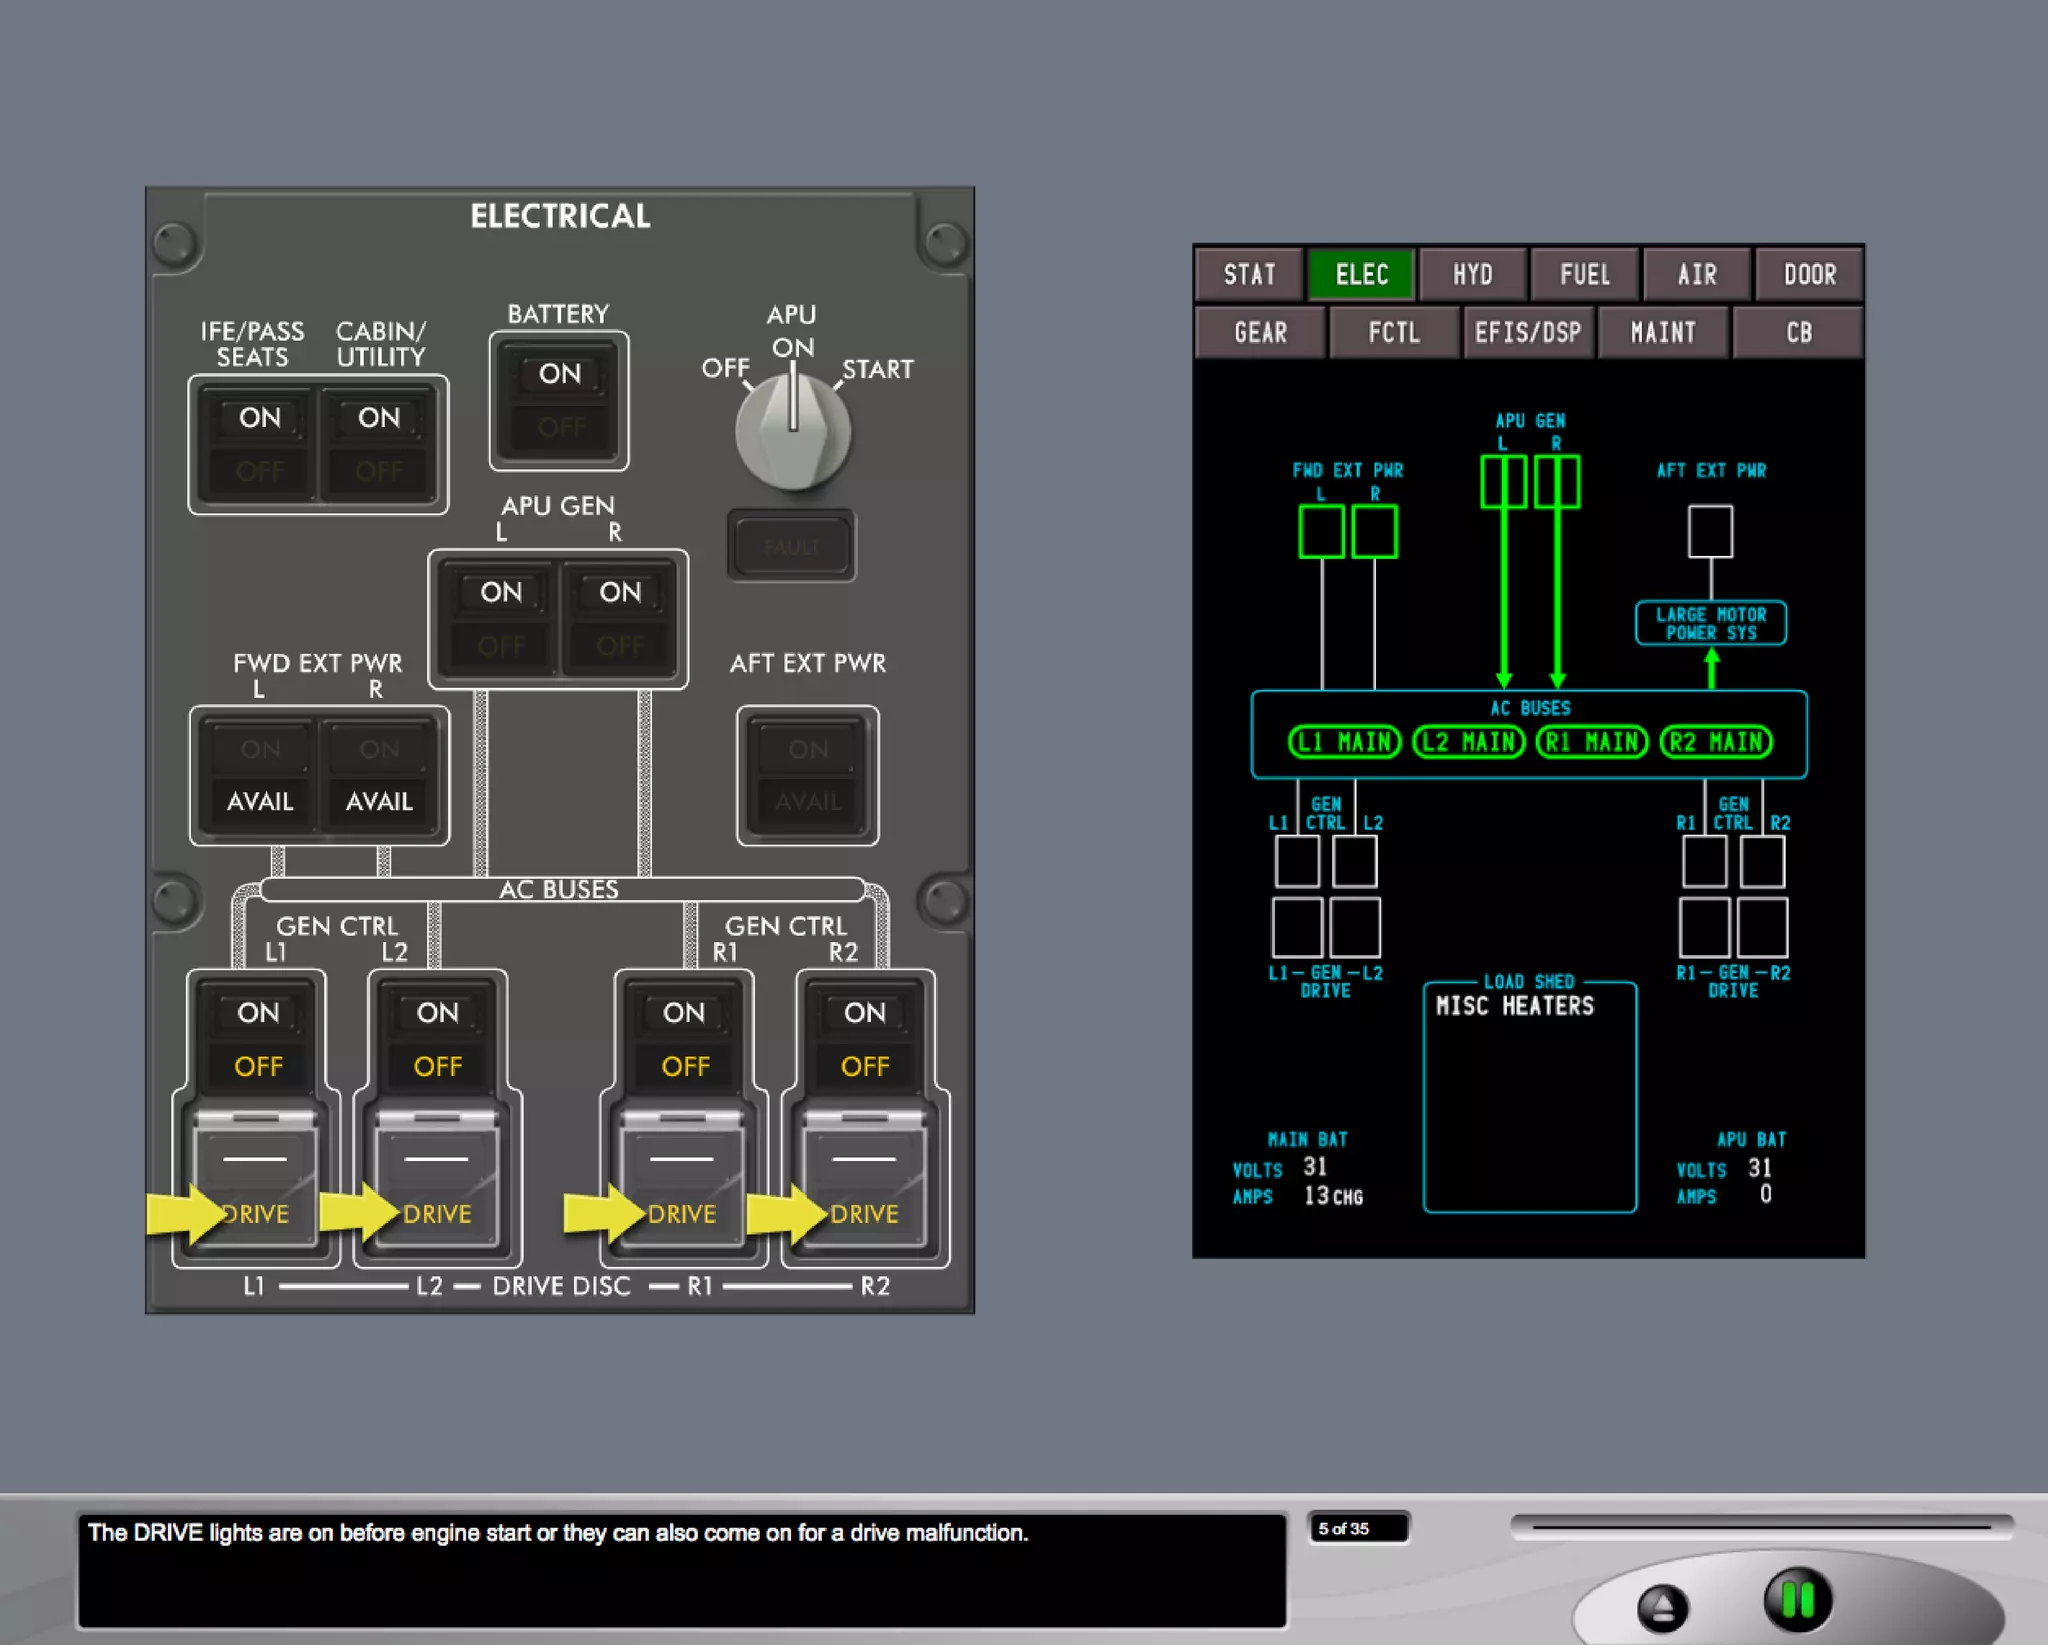
Task: Click the L2 DRIVE disconnect guarded switch
Action: pyautogui.click(x=437, y=1178)
